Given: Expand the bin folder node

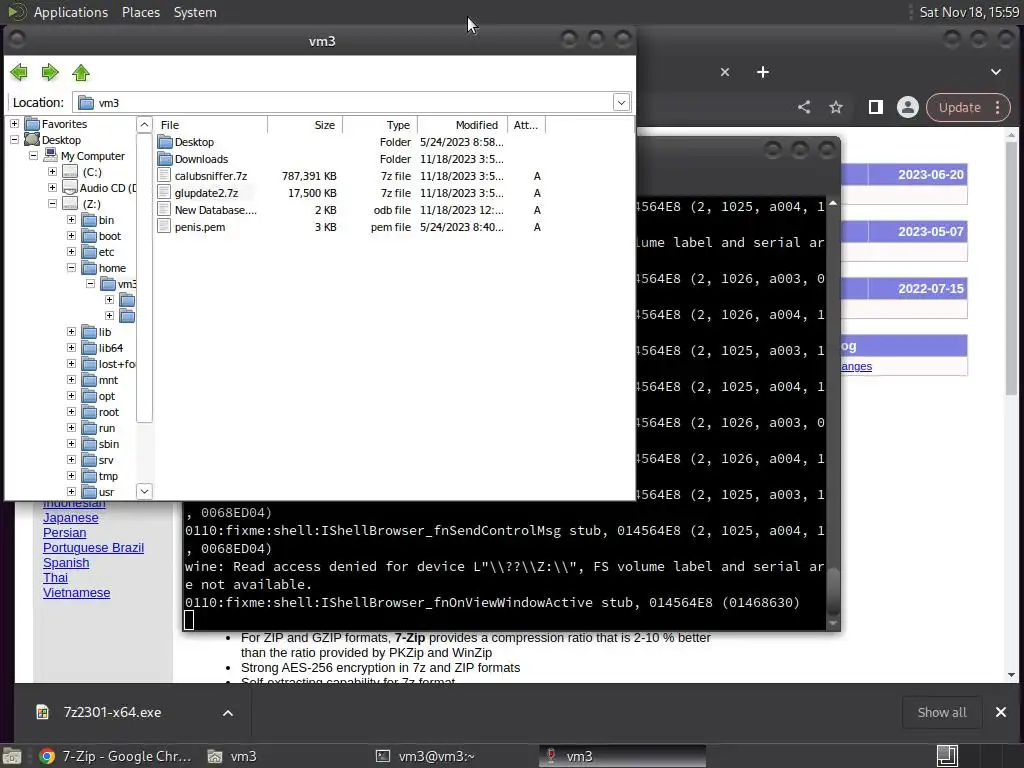Looking at the screenshot, I should coord(71,219).
